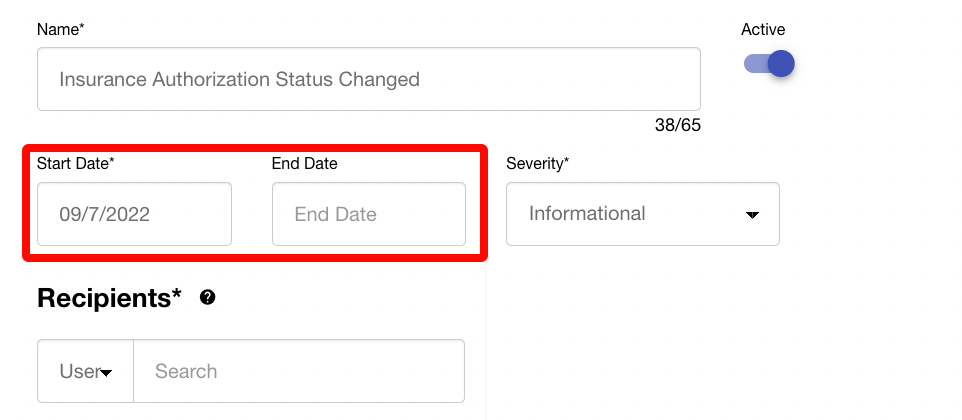The height and width of the screenshot is (420, 962).
Task: Click into the Name text field
Action: (x=368, y=79)
